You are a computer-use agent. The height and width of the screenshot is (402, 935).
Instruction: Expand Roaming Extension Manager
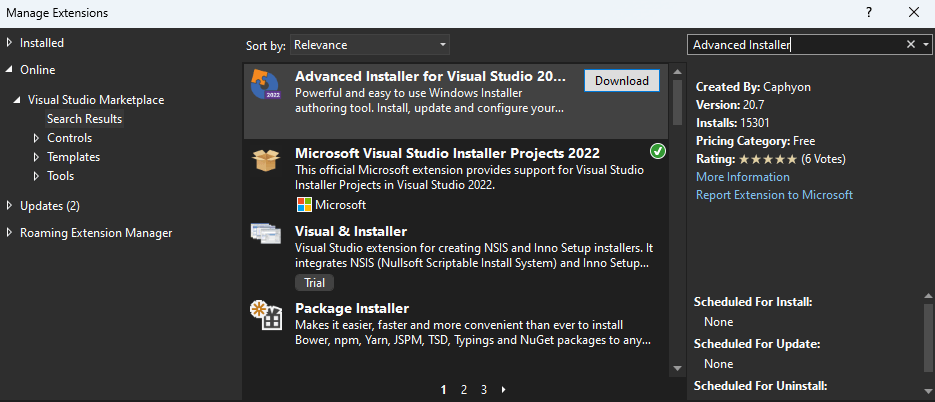click(x=9, y=233)
